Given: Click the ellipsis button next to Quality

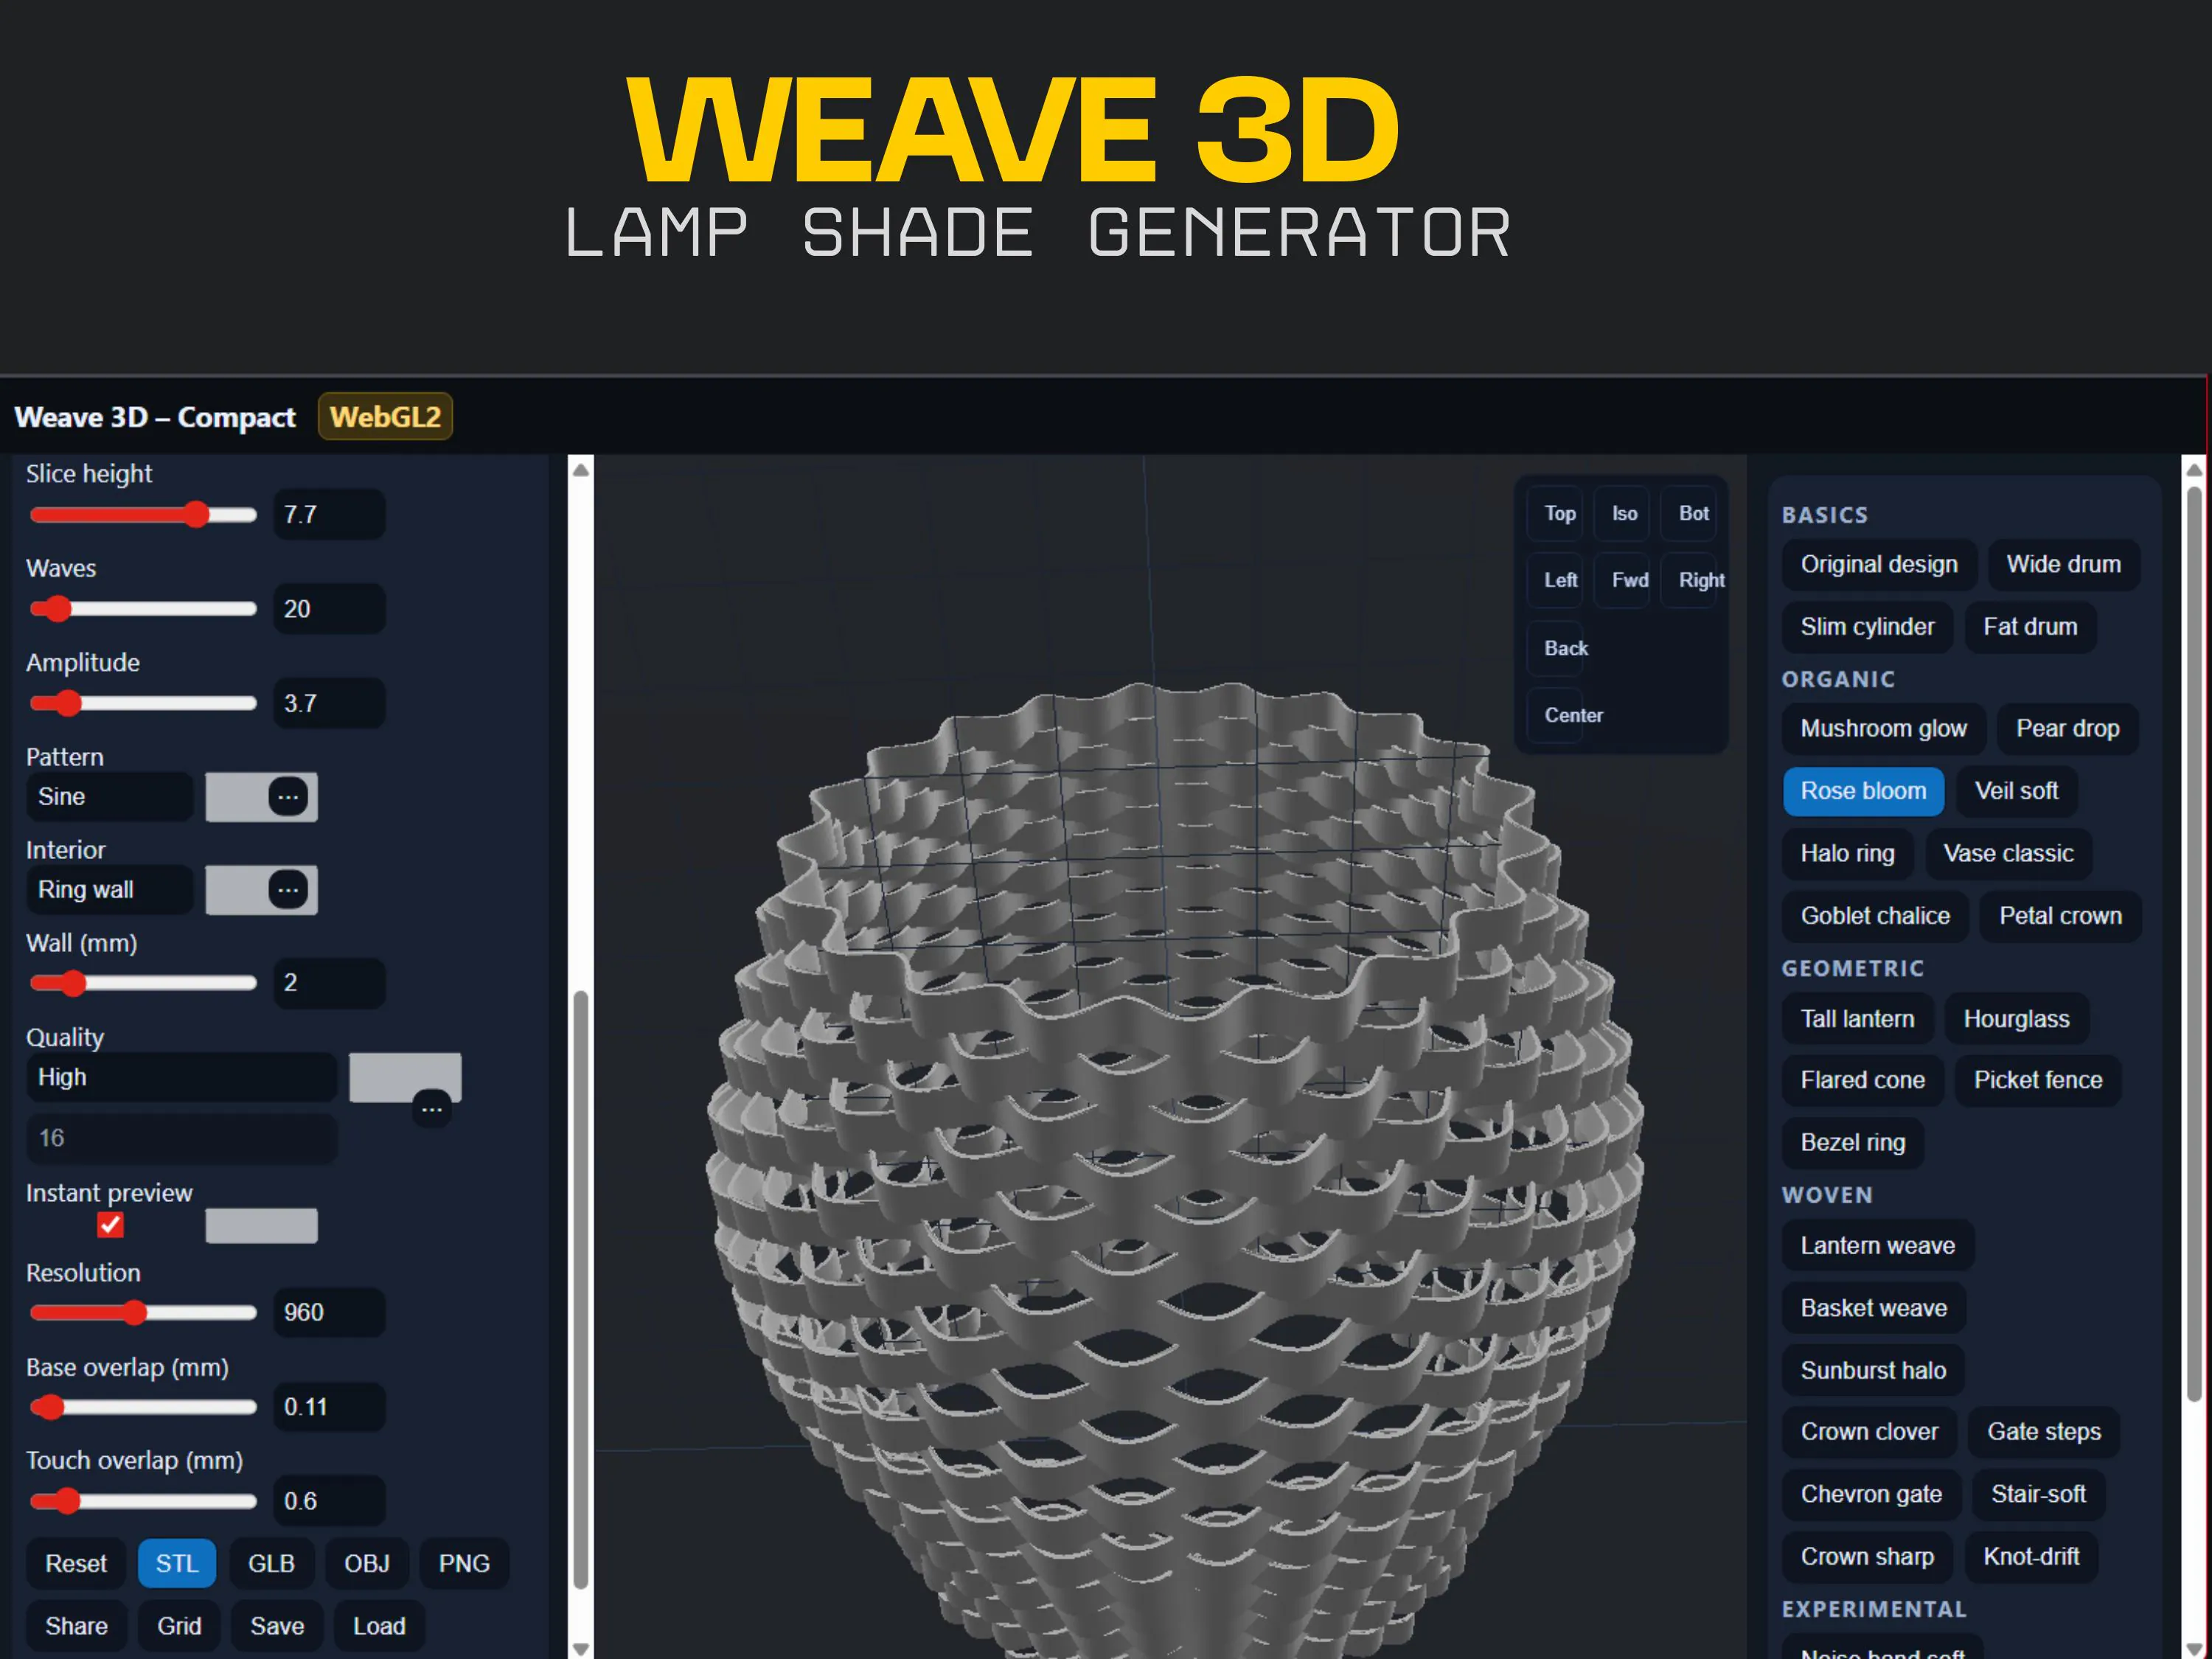Looking at the screenshot, I should (431, 1109).
